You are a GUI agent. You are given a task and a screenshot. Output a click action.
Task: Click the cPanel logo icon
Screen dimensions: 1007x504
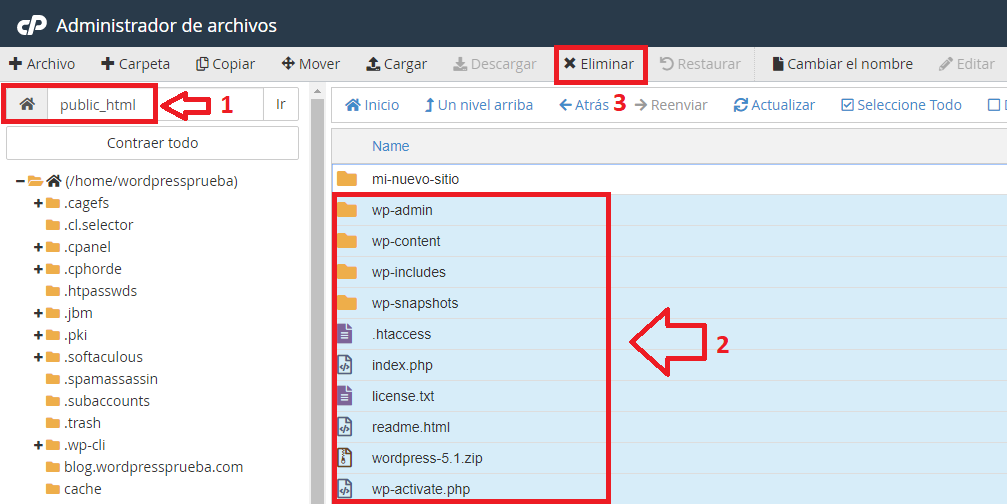(29, 25)
